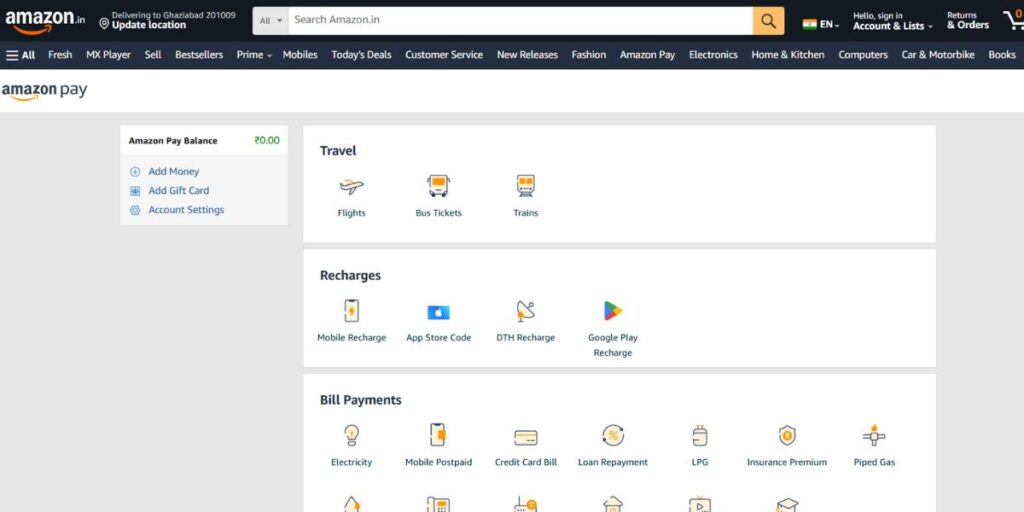Screen dimensions: 1024x512
Task: Open the search category All dropdown
Action: pyautogui.click(x=270, y=21)
